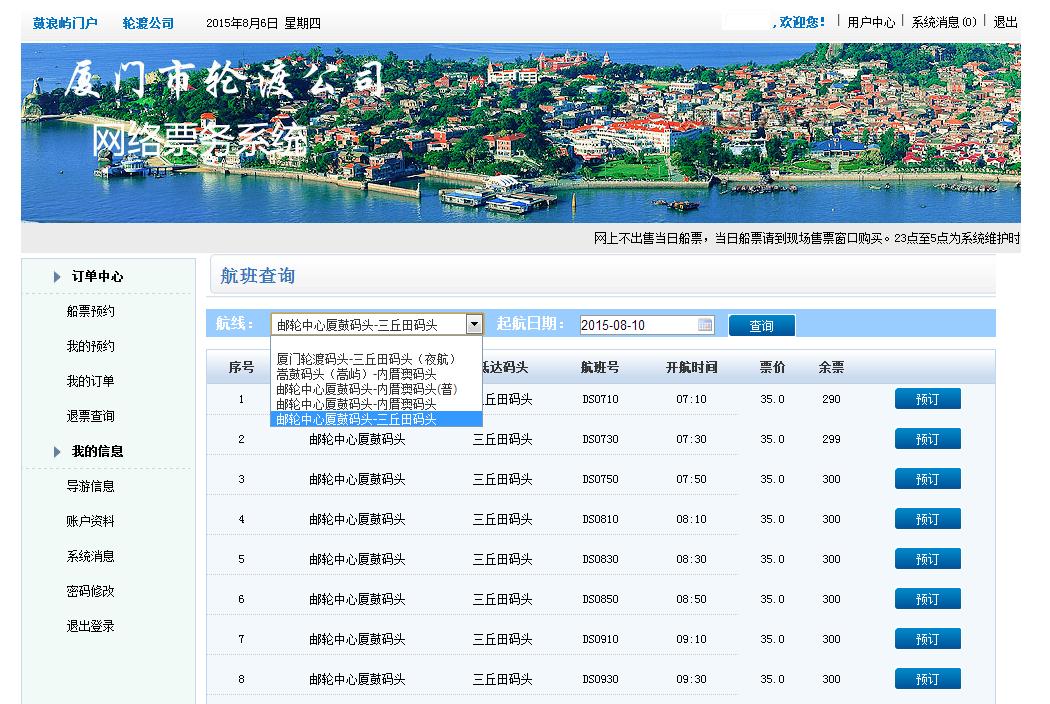Book flight DS0730 with 预订
Screen dimensions: 1050x704
pos(927,439)
